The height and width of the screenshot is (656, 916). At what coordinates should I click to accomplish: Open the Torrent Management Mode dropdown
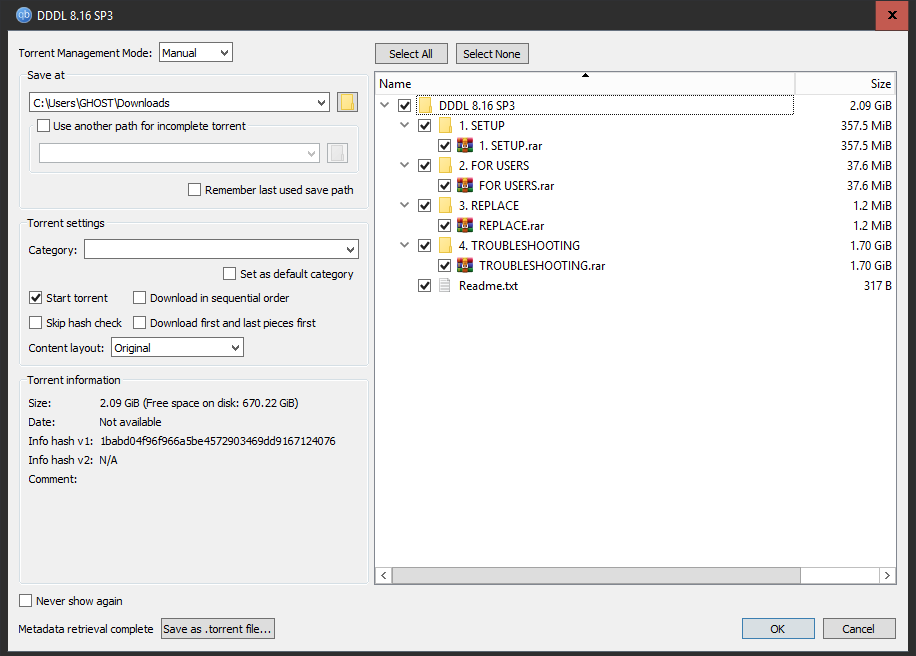point(195,53)
